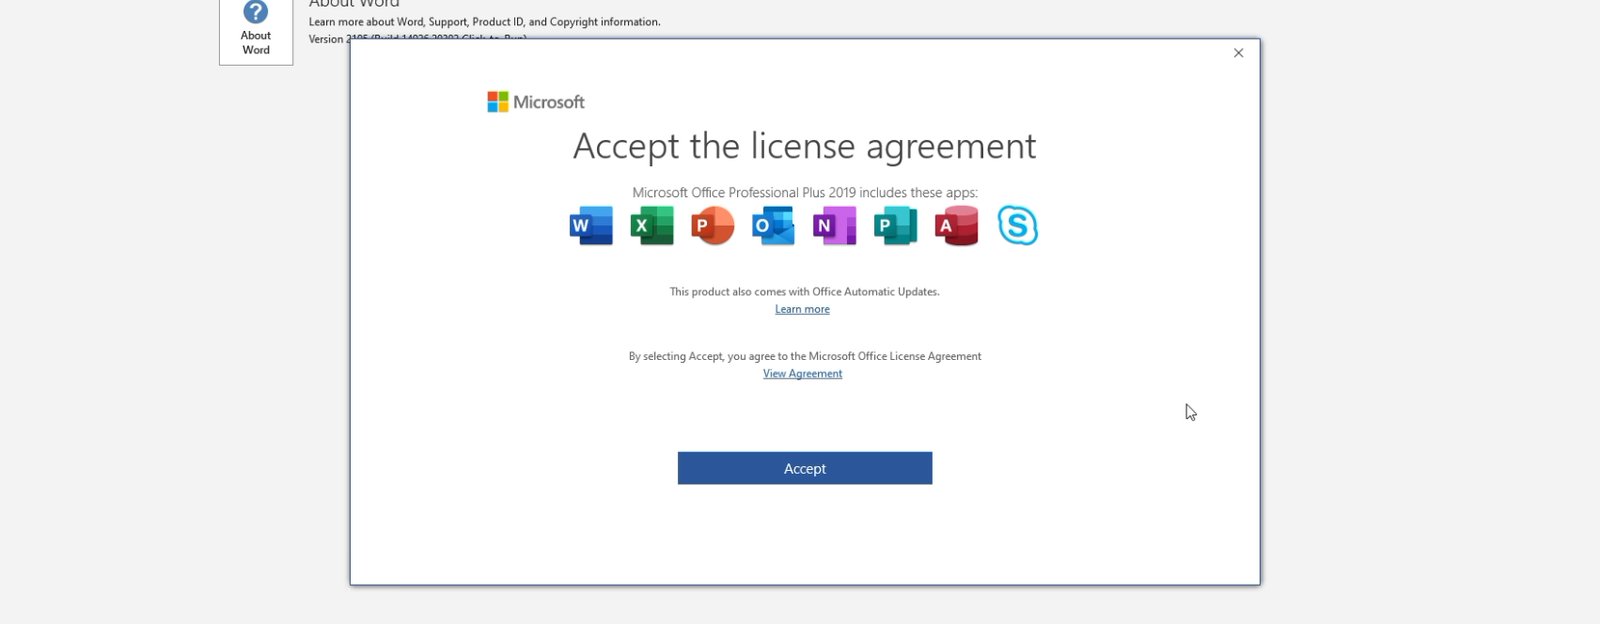
Task: Click the Word app icon
Action: pos(591,226)
